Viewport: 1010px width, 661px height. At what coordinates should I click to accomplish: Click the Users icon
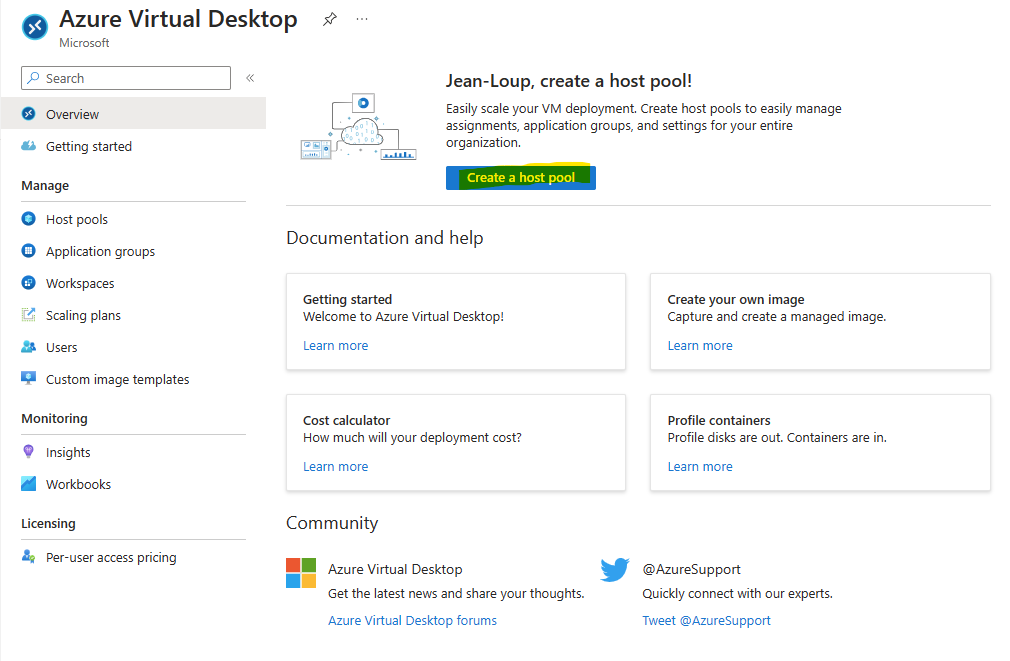pyautogui.click(x=28, y=347)
